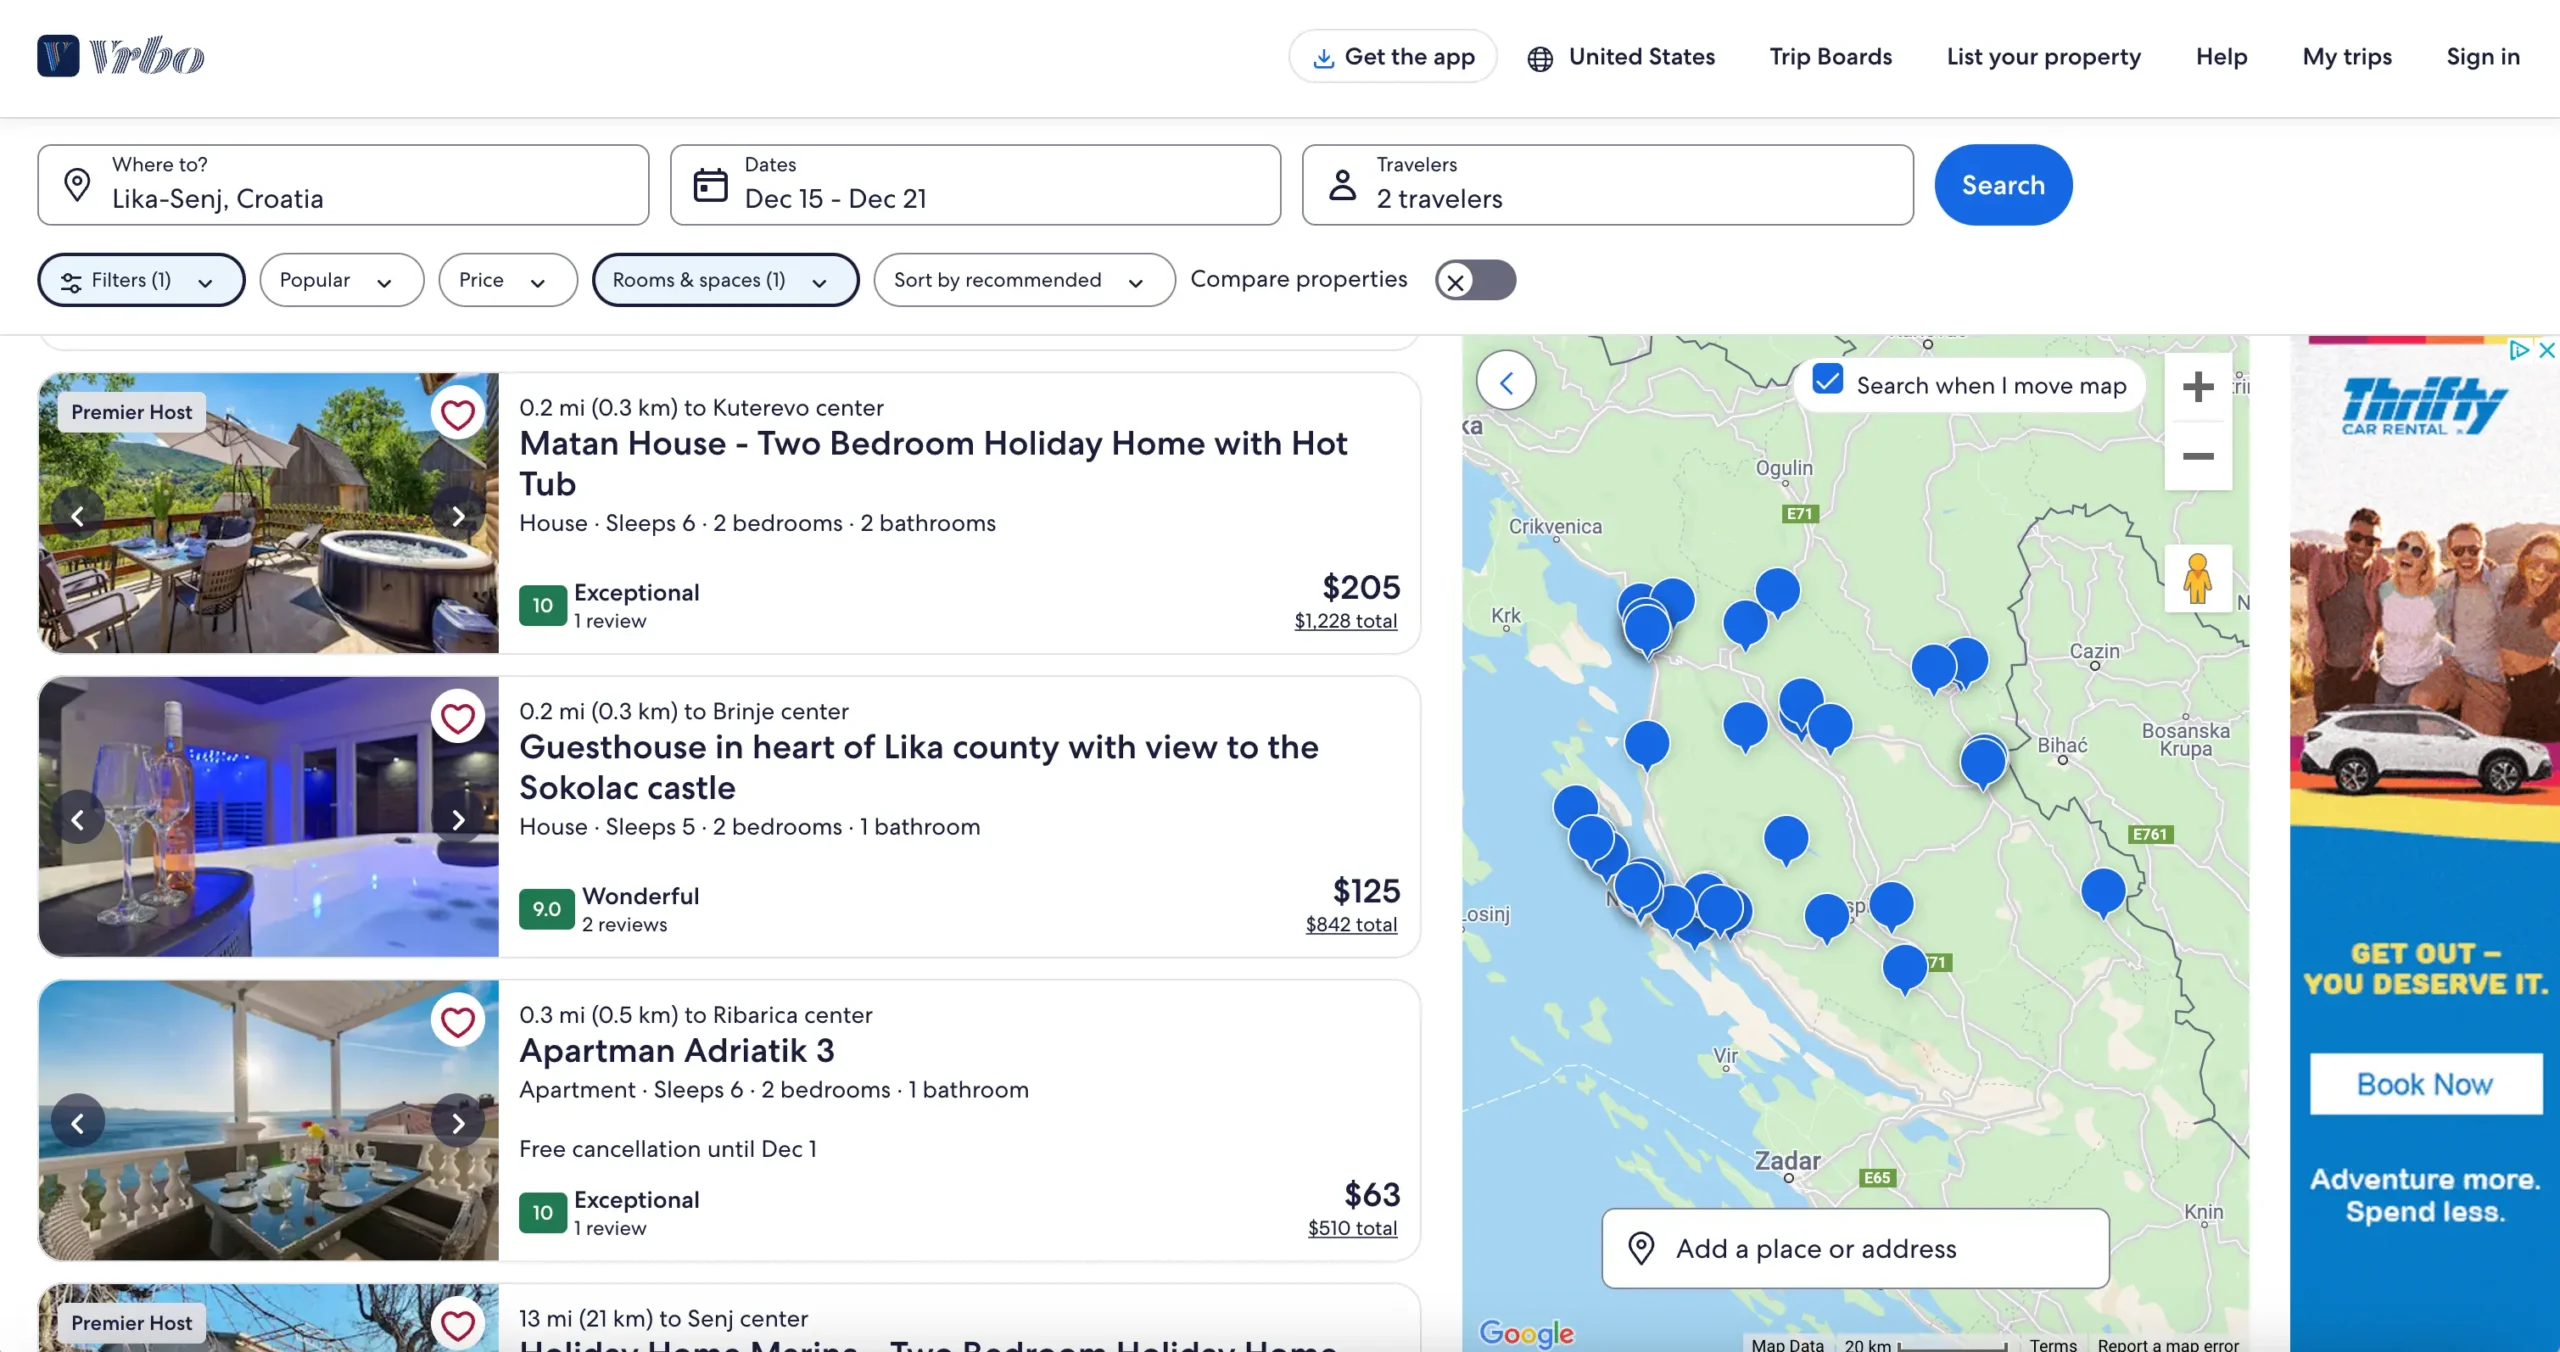Open Rooms & spaces (1) dropdown
Viewport: 2560px width, 1352px height.
click(724, 280)
